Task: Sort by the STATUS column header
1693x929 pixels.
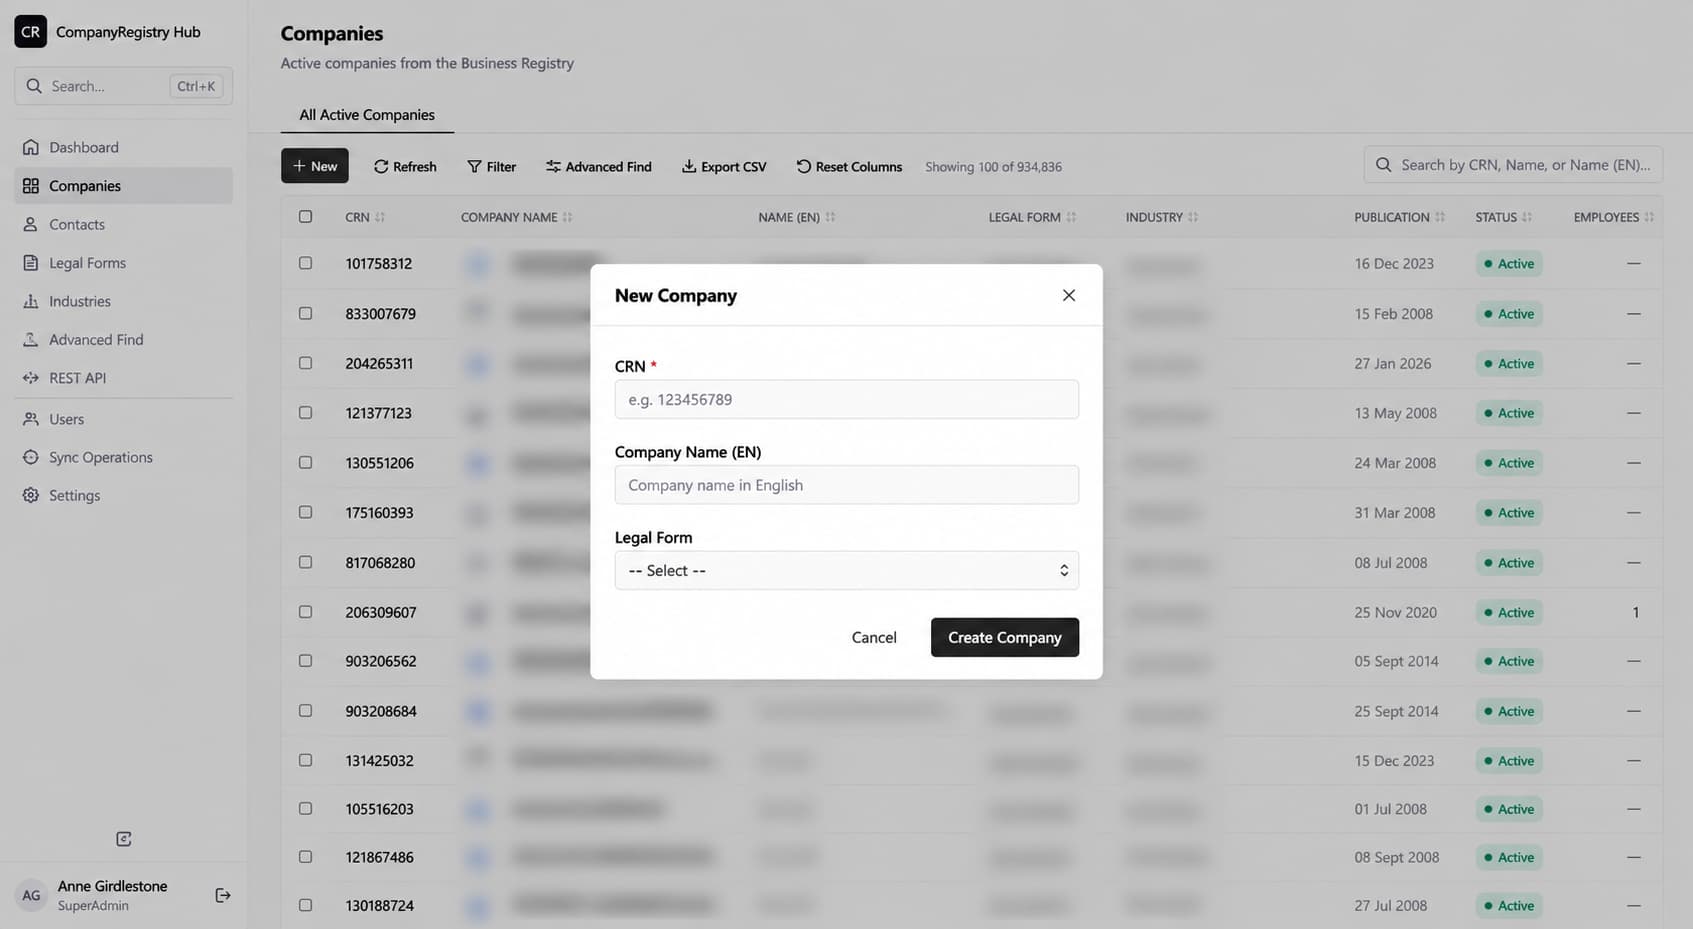Action: point(1503,217)
